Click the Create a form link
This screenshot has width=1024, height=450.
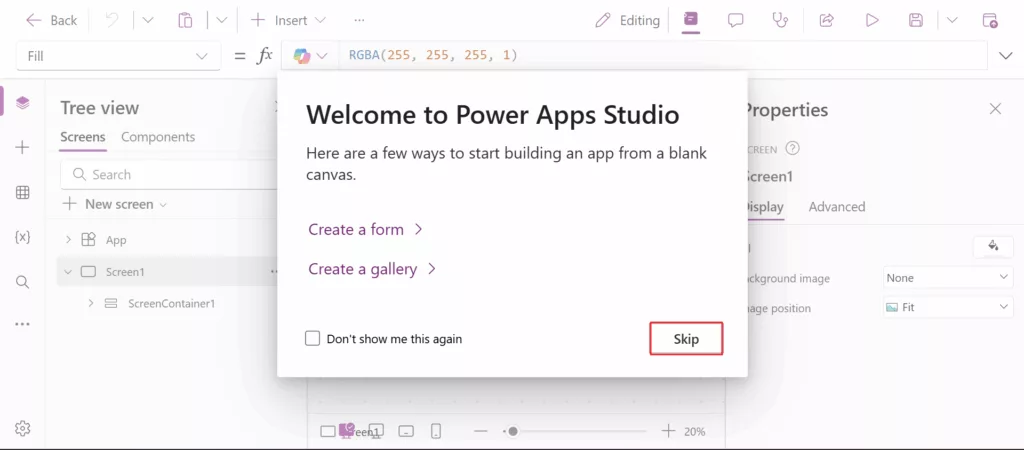click(366, 230)
